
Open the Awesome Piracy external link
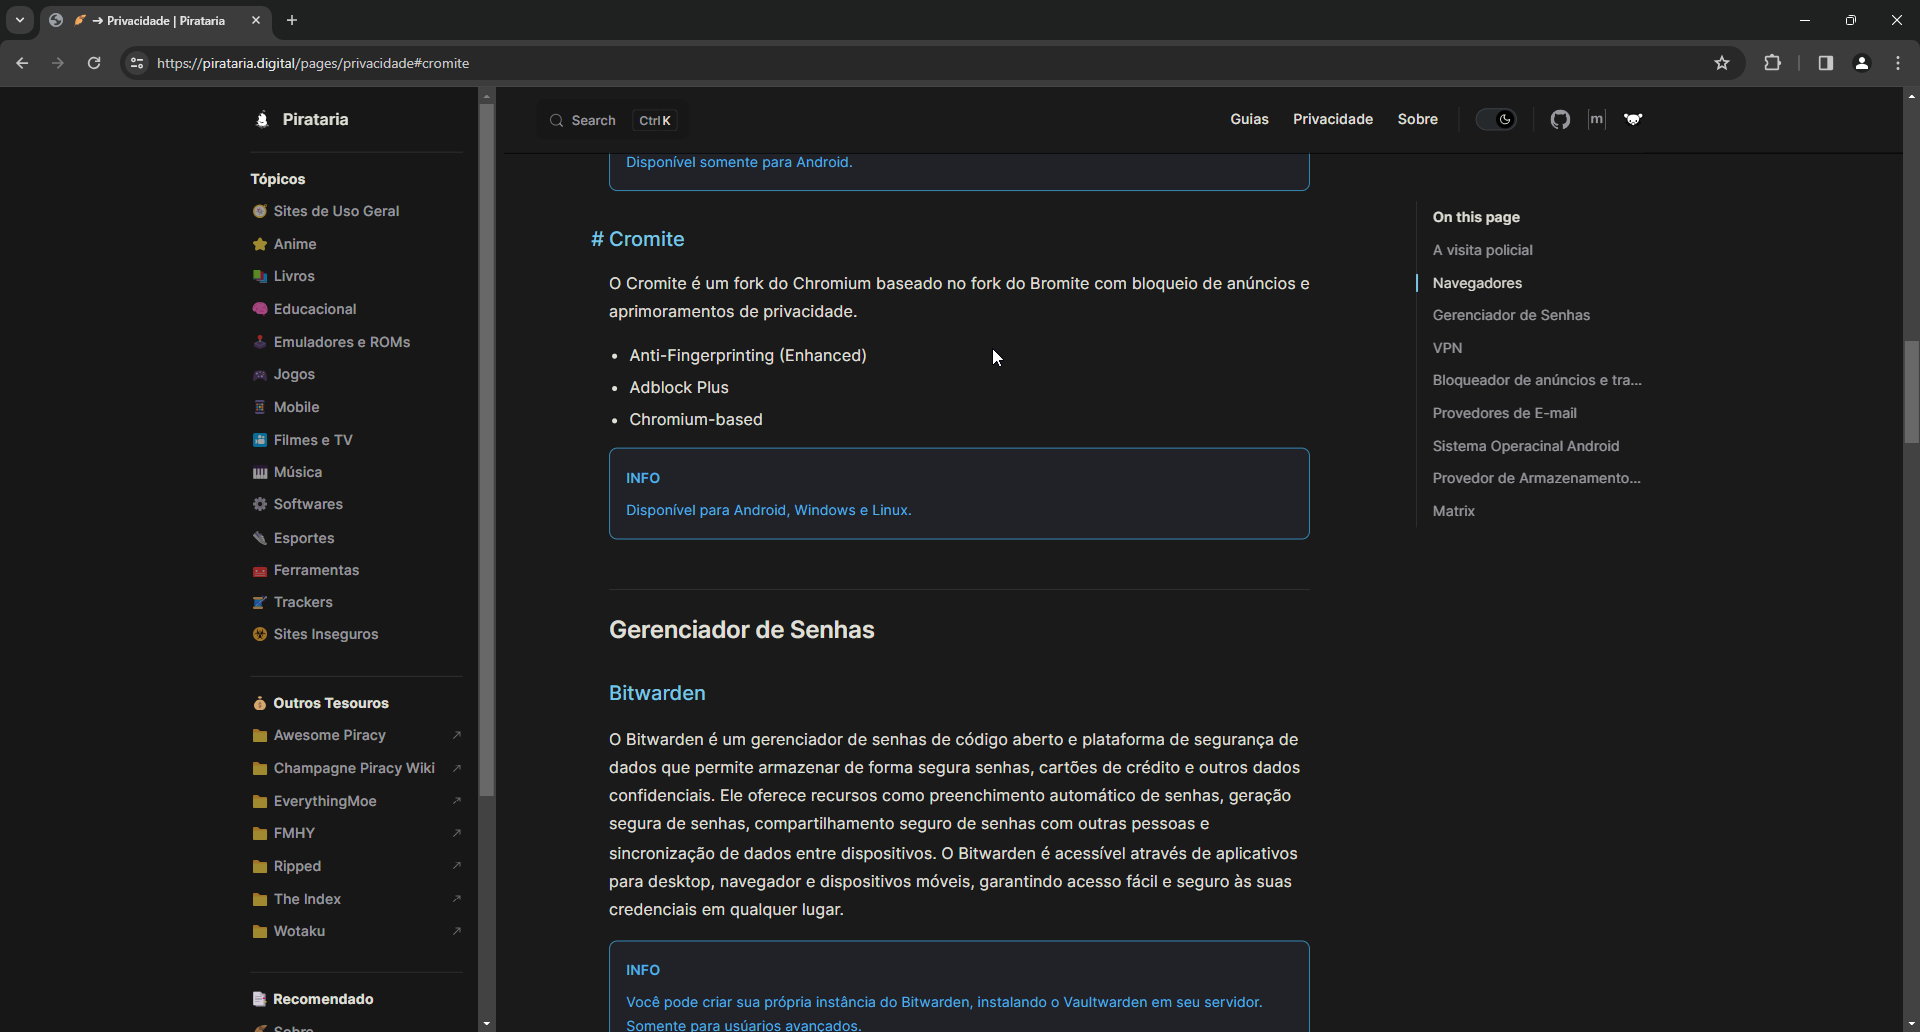click(330, 735)
